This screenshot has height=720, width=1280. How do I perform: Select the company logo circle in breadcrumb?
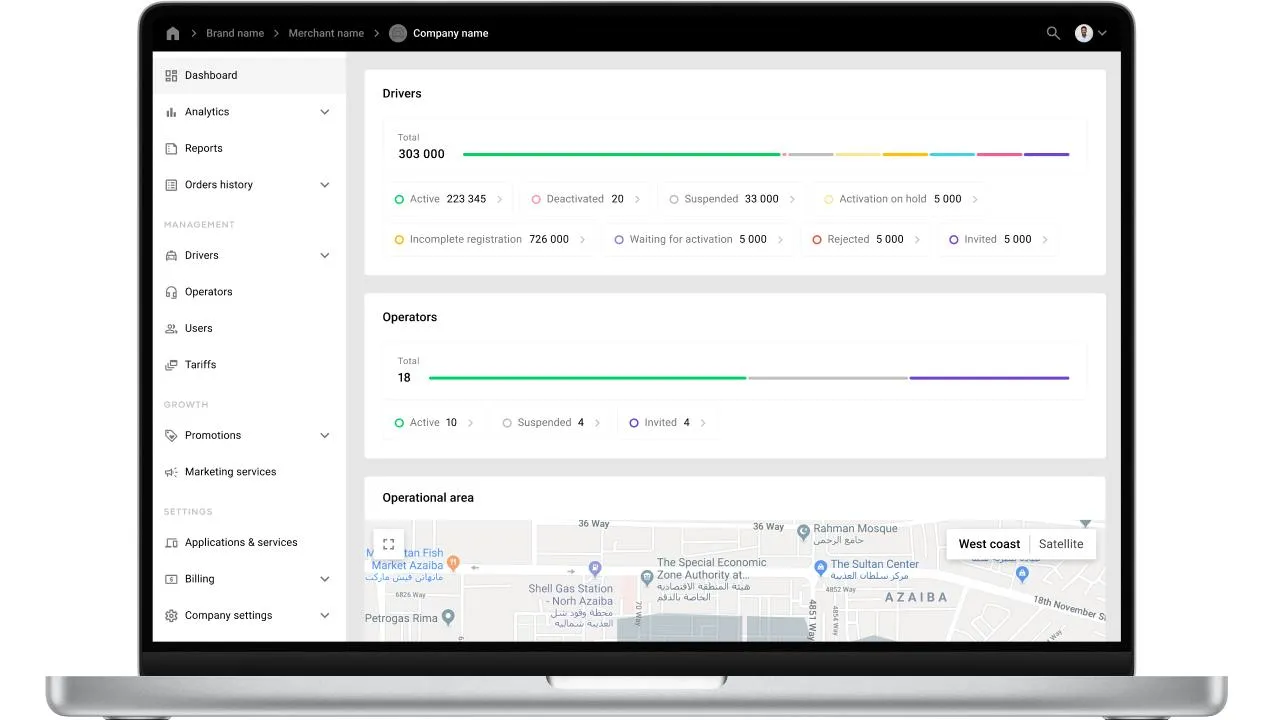(398, 33)
